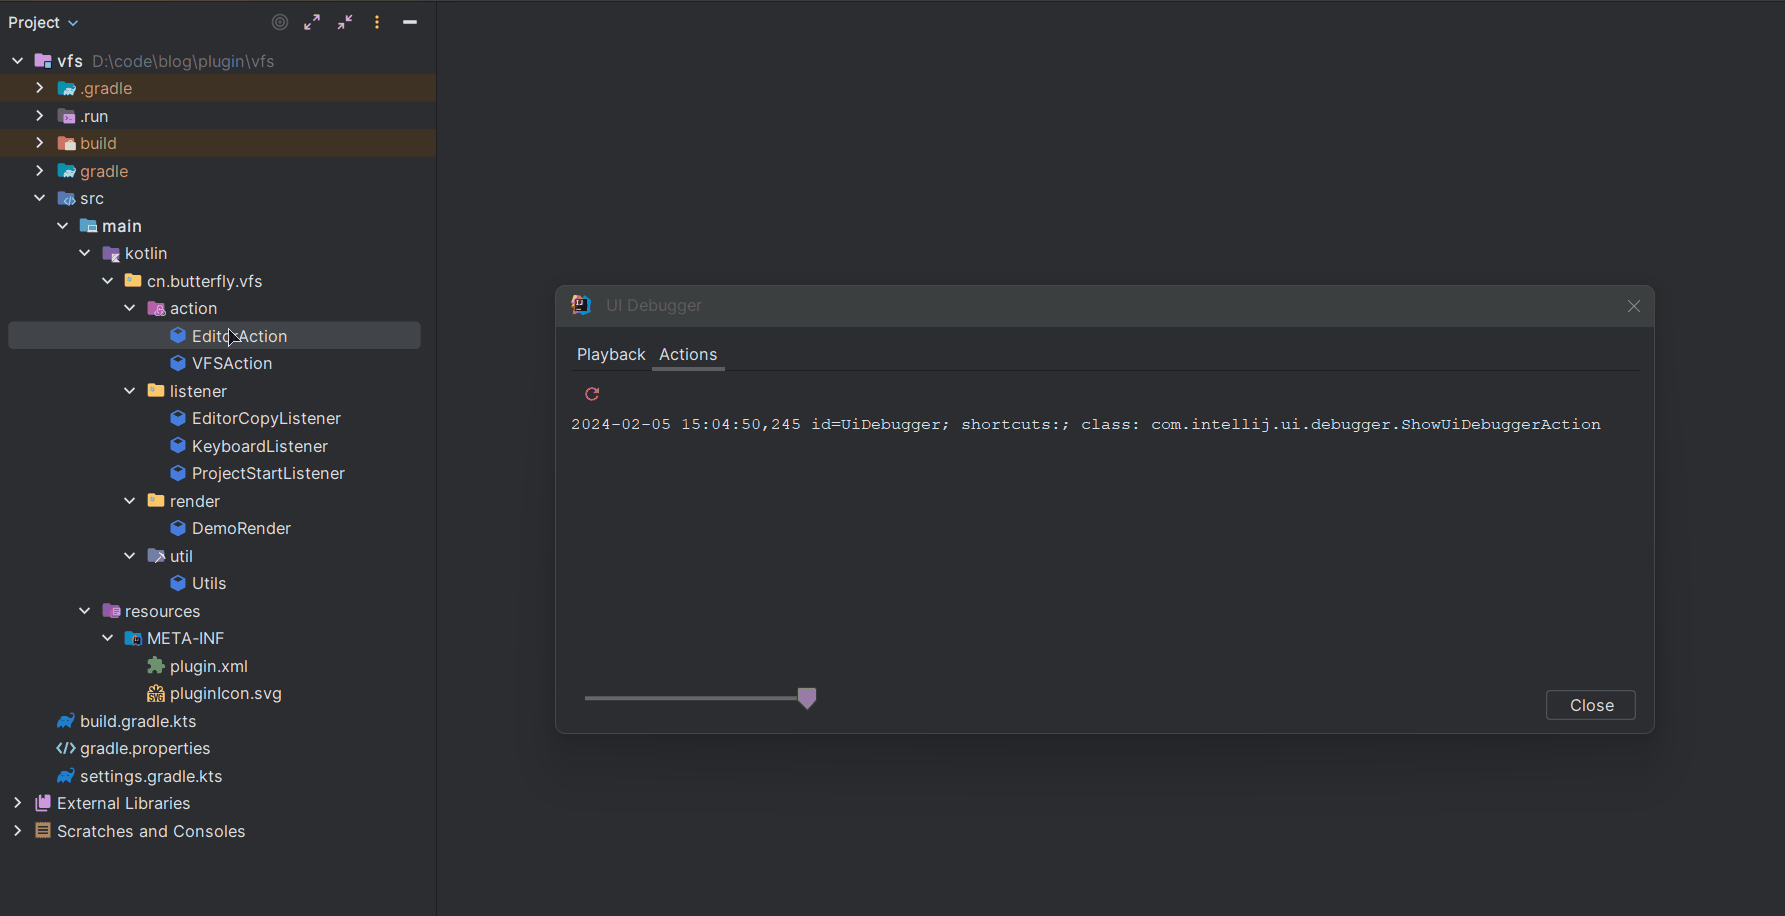Click the Collapse All icon in Project panel
The width and height of the screenshot is (1785, 916).
345,22
